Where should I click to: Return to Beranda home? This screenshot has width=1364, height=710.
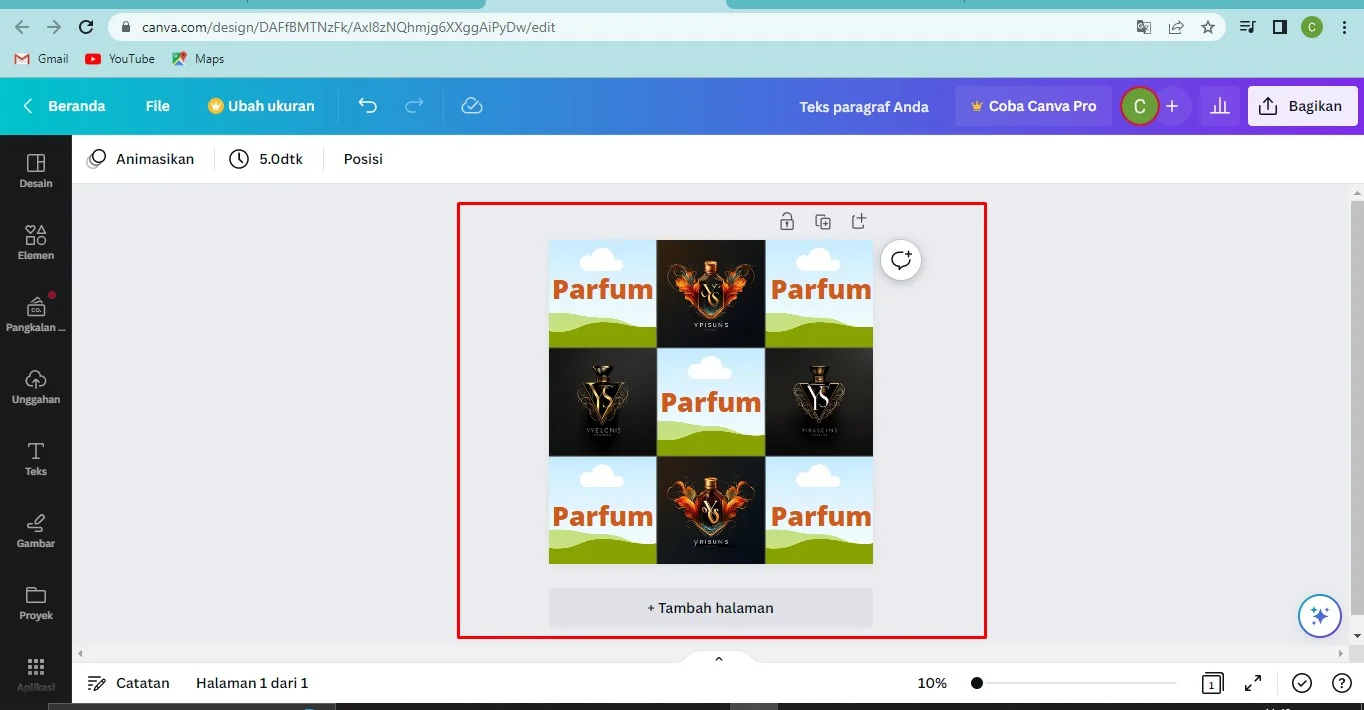point(65,106)
